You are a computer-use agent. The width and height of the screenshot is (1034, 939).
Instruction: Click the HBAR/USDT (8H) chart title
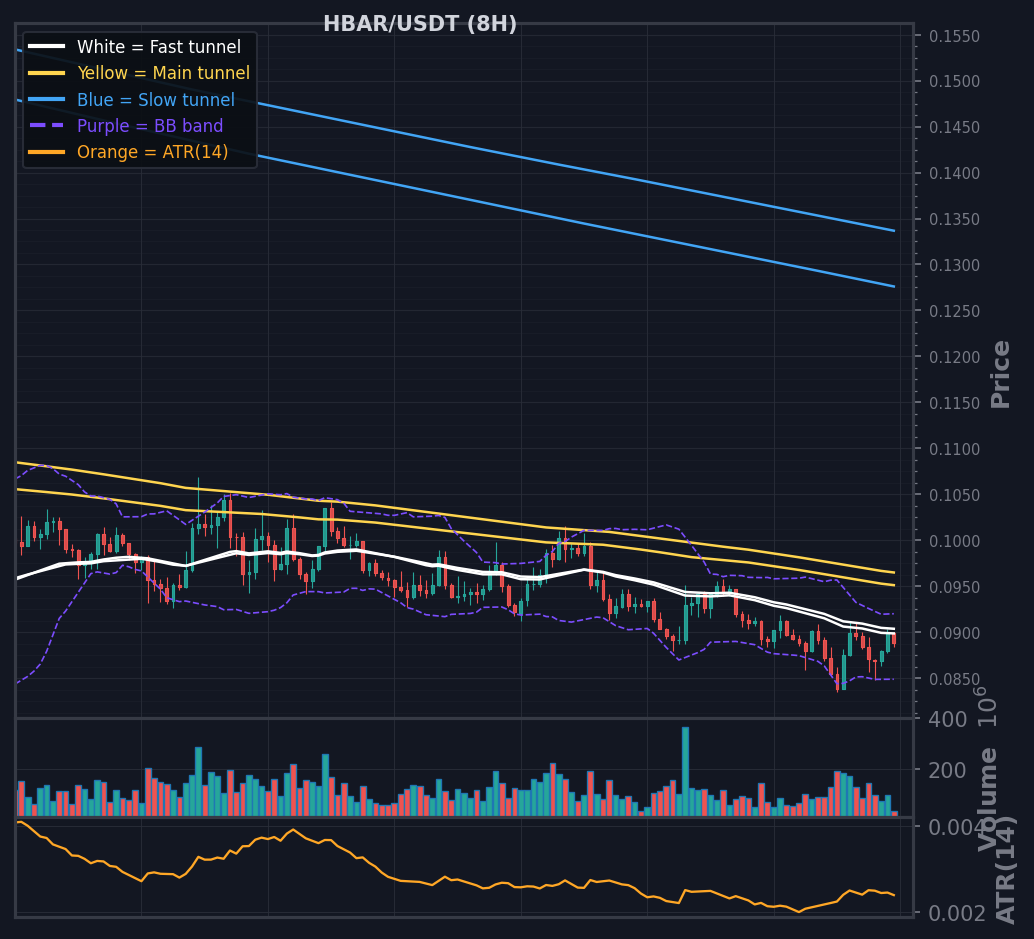[420, 24]
